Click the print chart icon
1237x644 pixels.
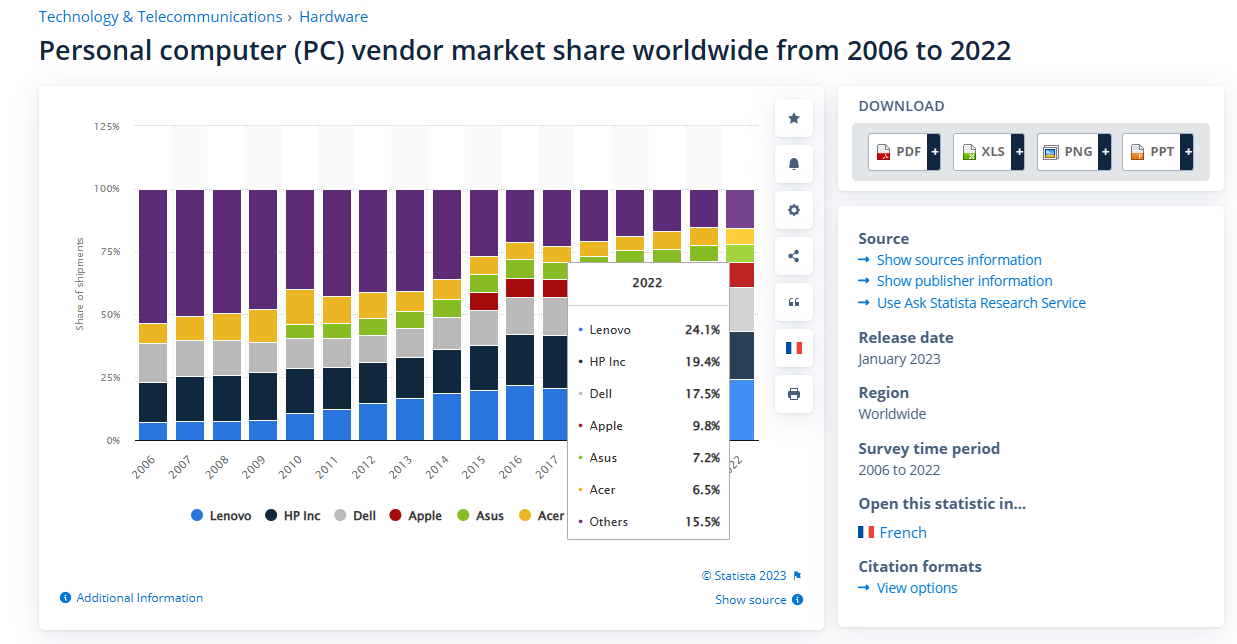[794, 394]
